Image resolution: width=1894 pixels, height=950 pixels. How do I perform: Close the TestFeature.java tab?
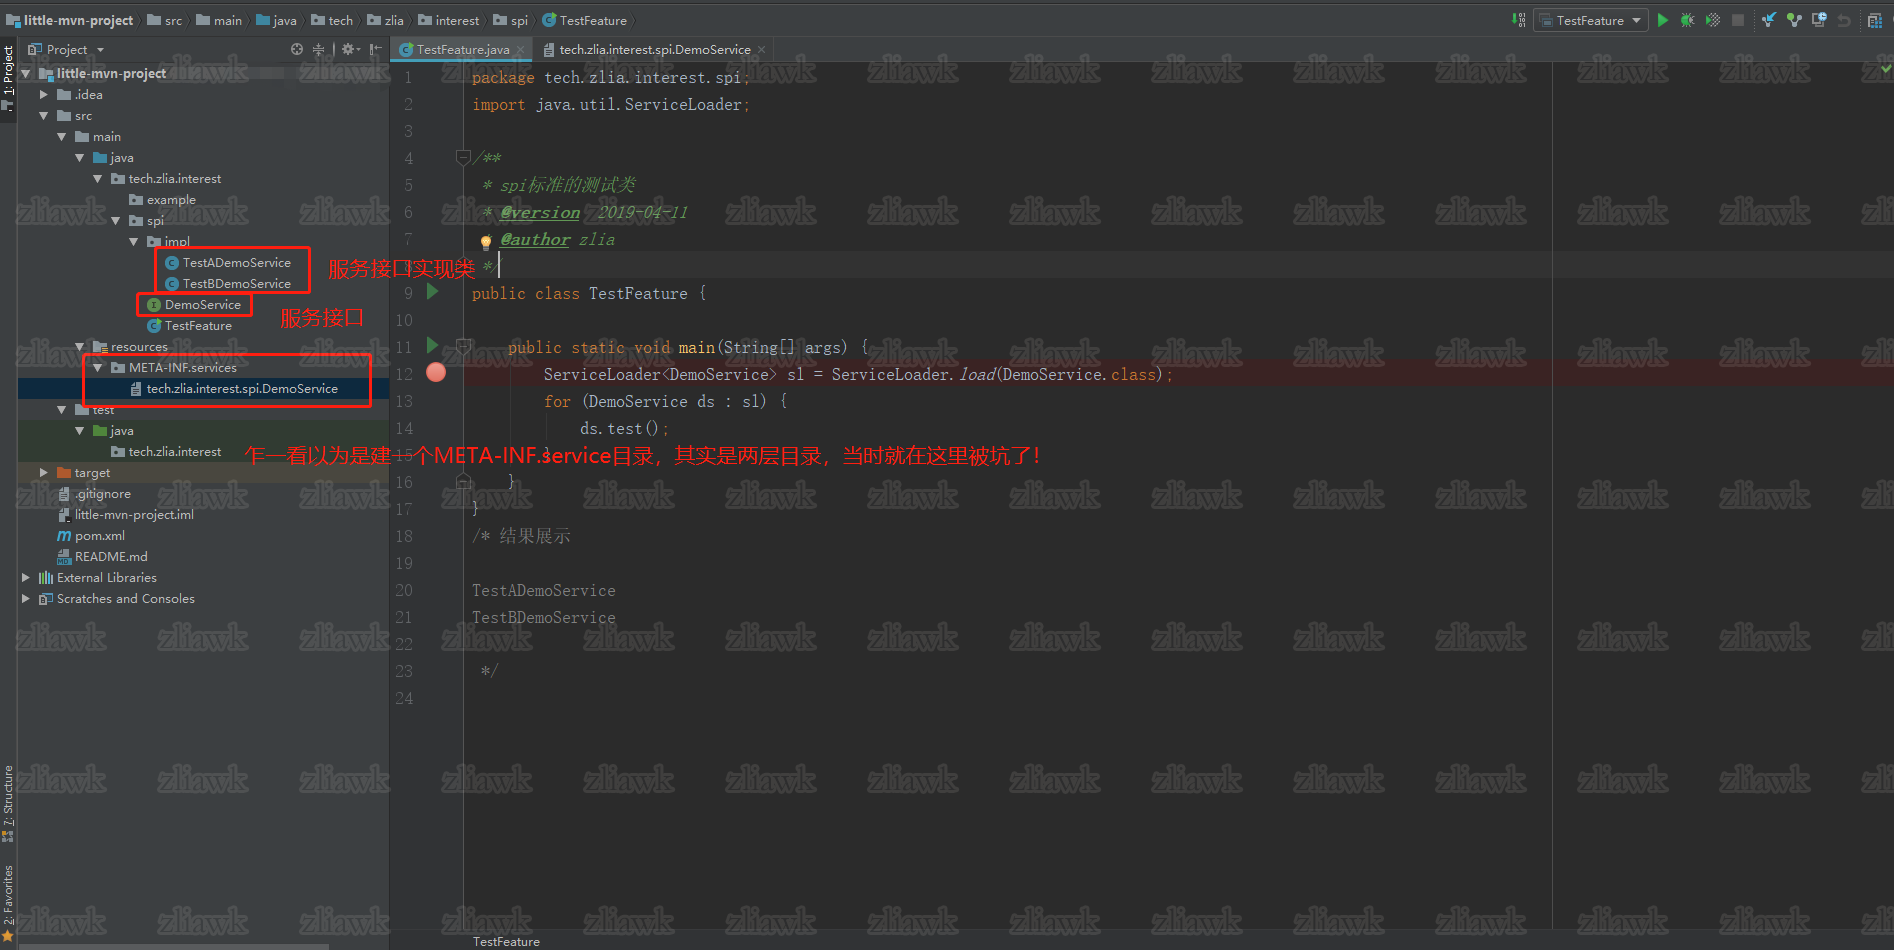point(521,50)
